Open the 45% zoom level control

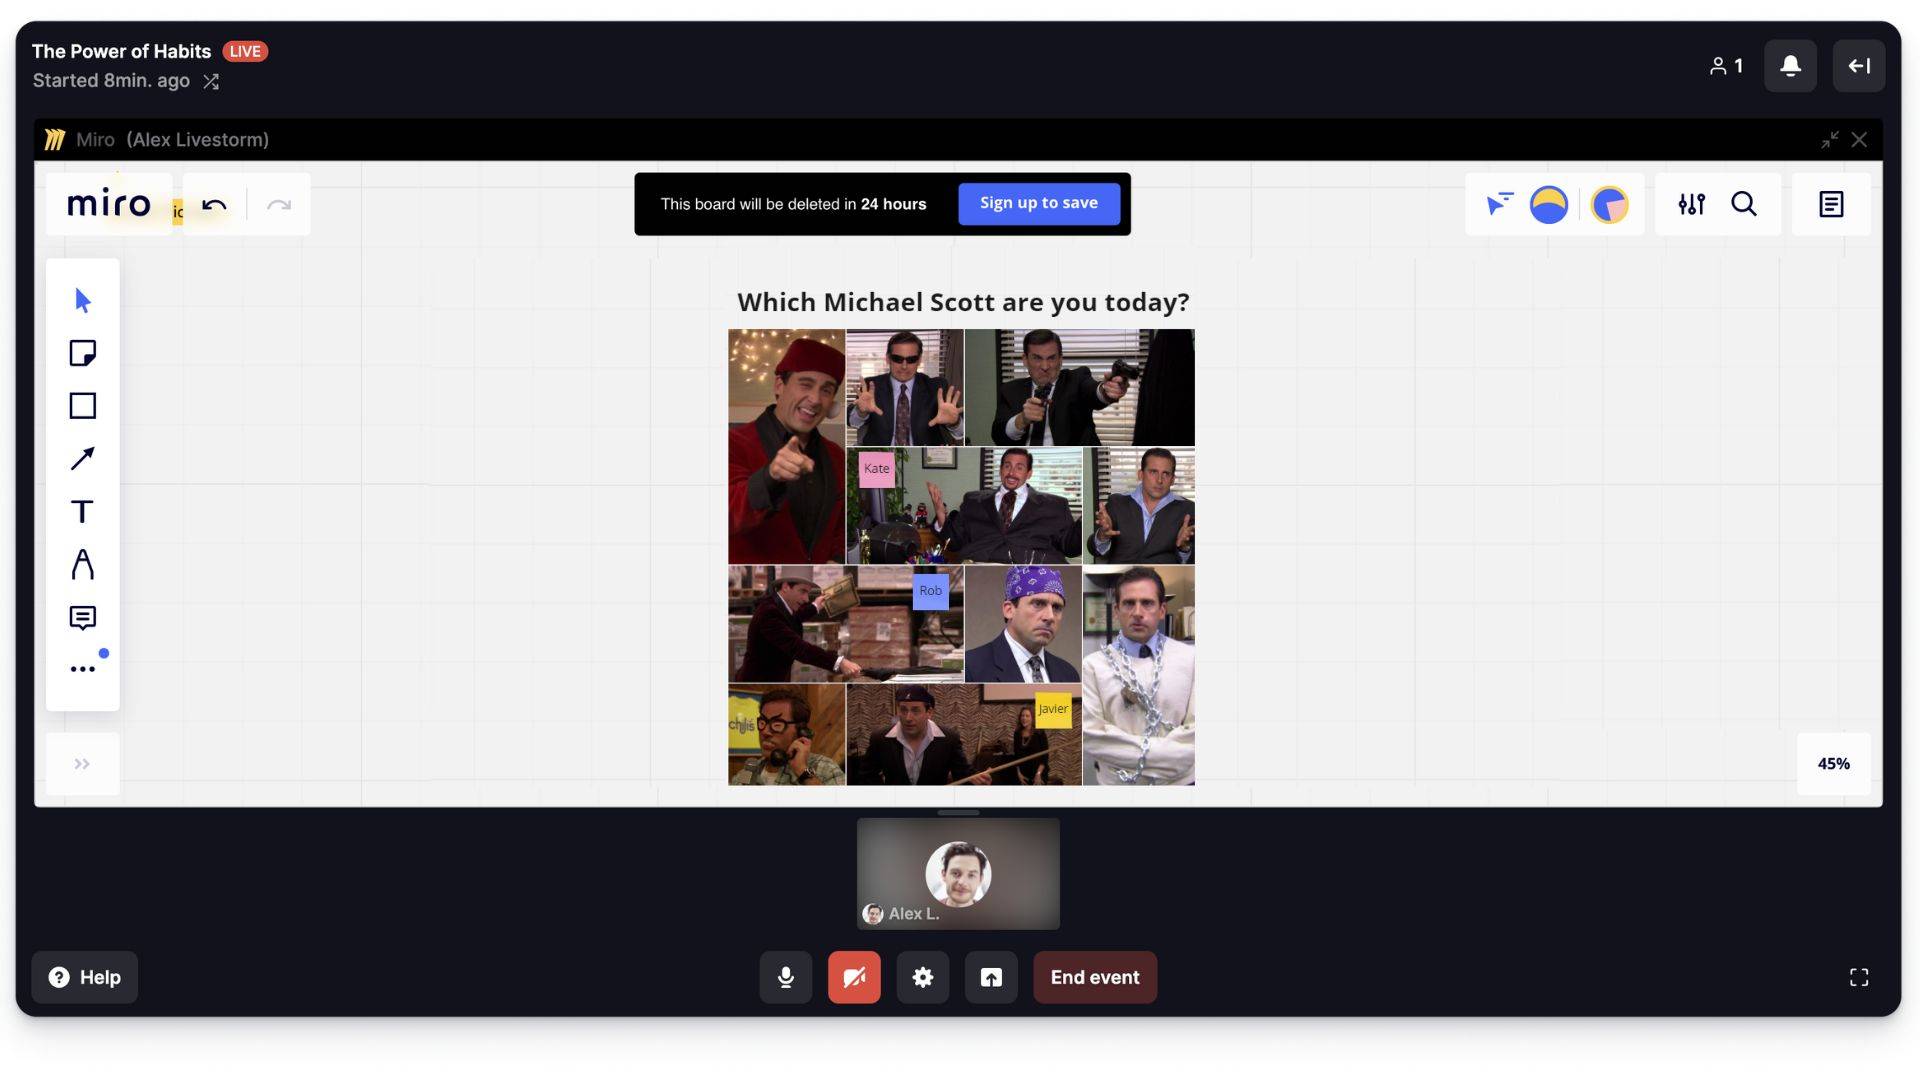(x=1833, y=764)
